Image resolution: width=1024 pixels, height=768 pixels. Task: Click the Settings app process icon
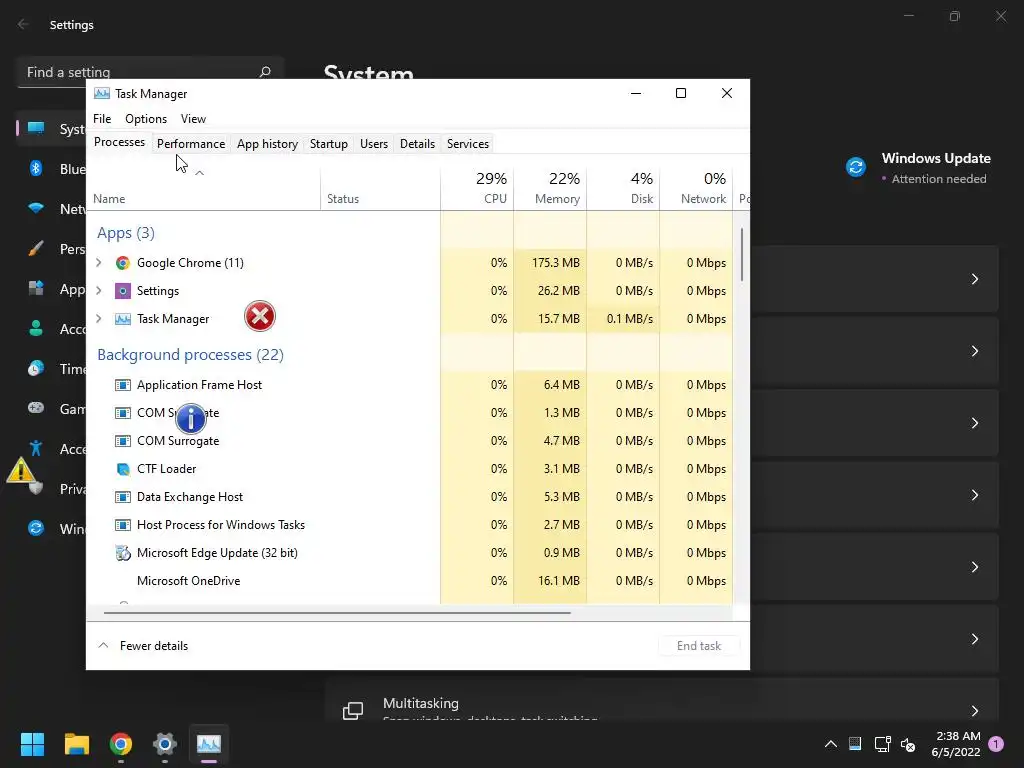tap(122, 291)
